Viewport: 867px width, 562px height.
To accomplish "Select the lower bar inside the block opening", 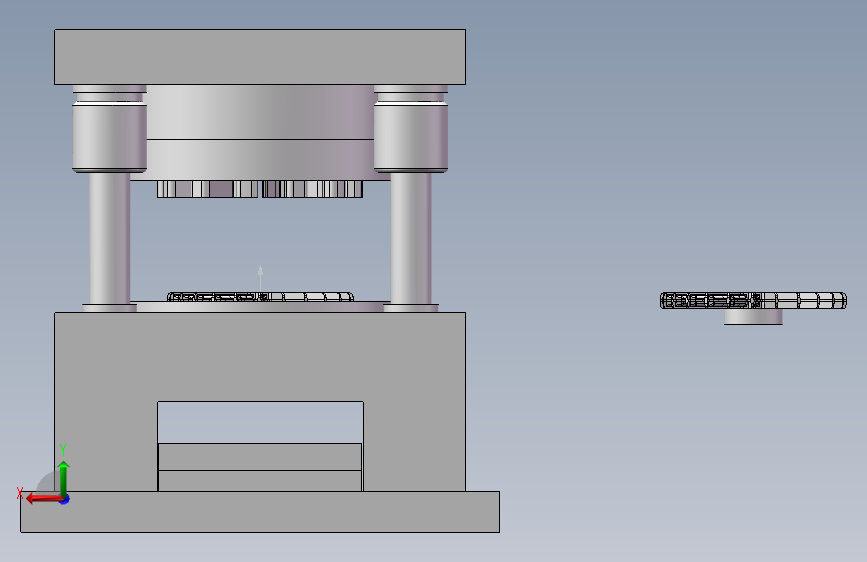I will pos(260,481).
